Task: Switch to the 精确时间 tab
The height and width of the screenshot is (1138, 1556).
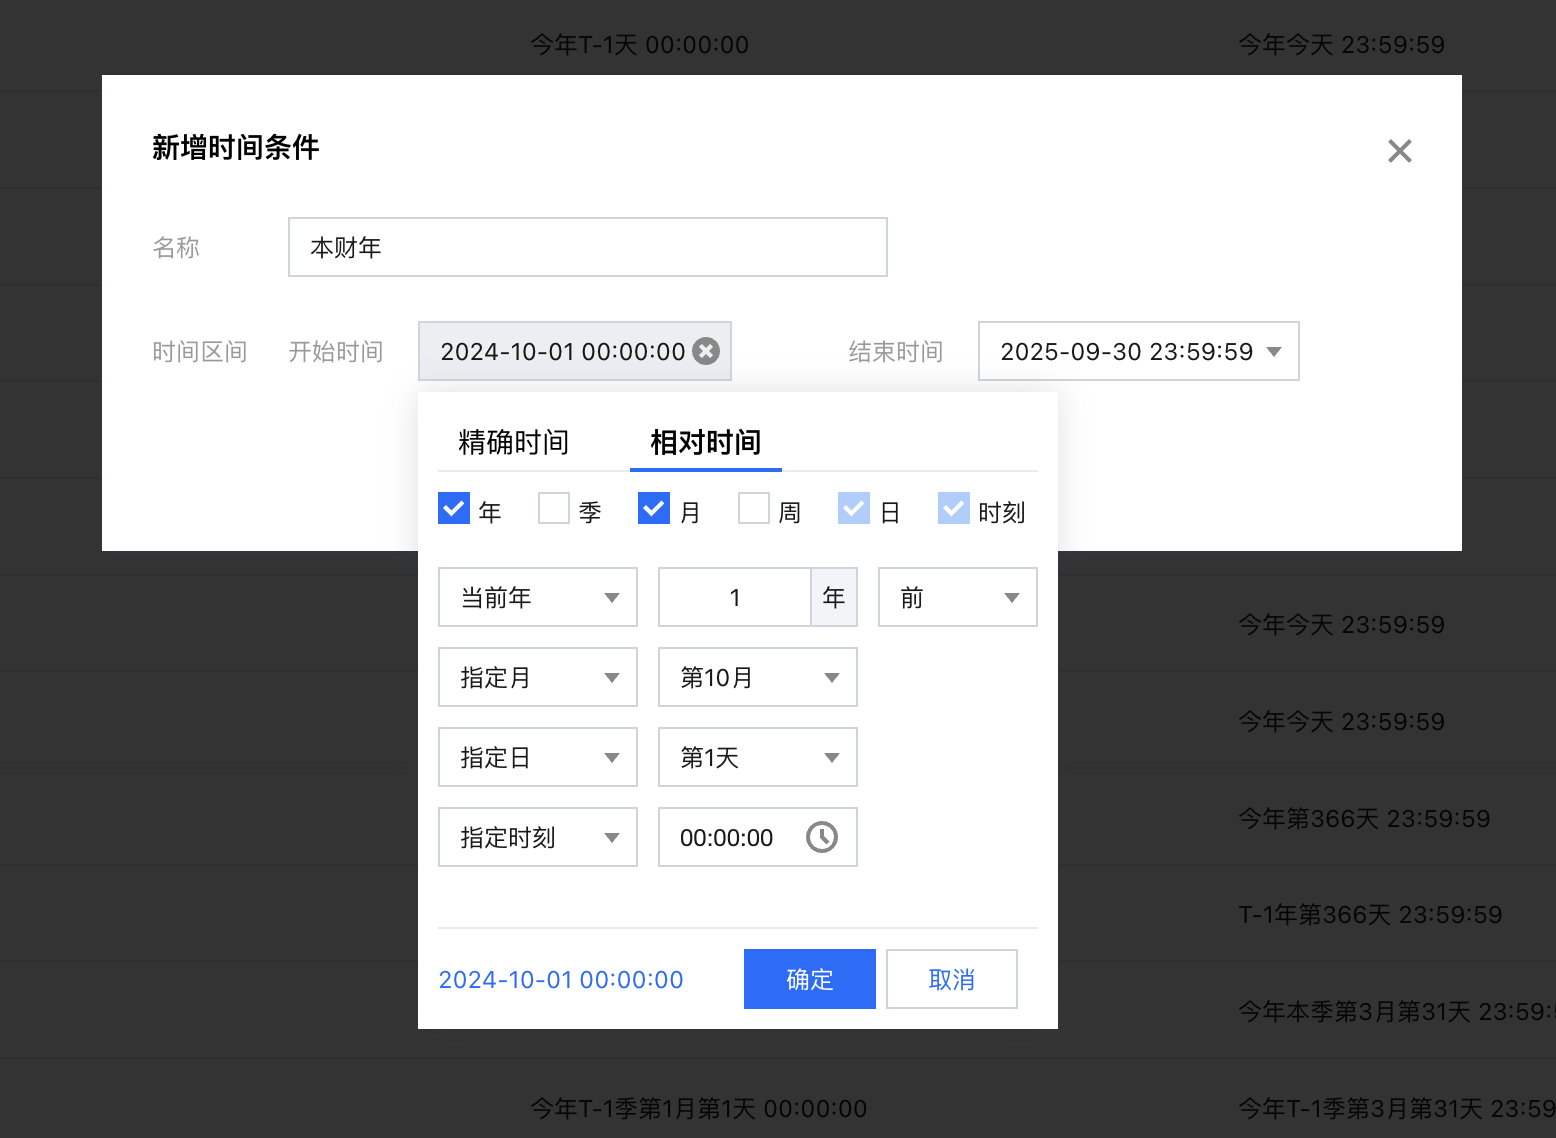Action: pyautogui.click(x=513, y=442)
